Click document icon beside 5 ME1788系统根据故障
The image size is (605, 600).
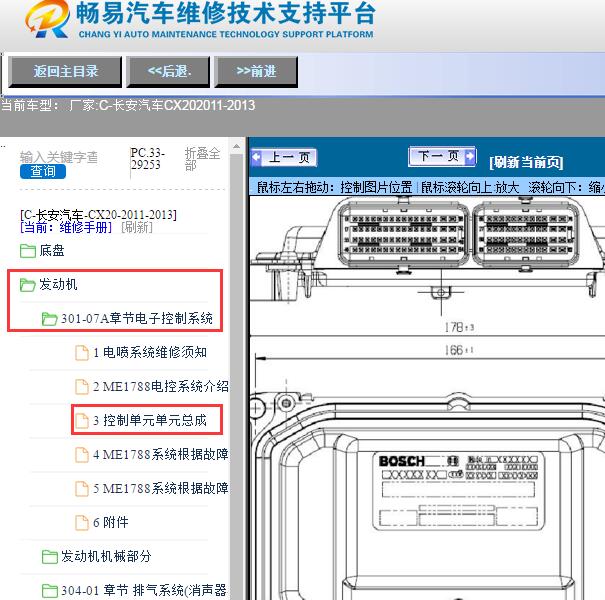point(82,488)
